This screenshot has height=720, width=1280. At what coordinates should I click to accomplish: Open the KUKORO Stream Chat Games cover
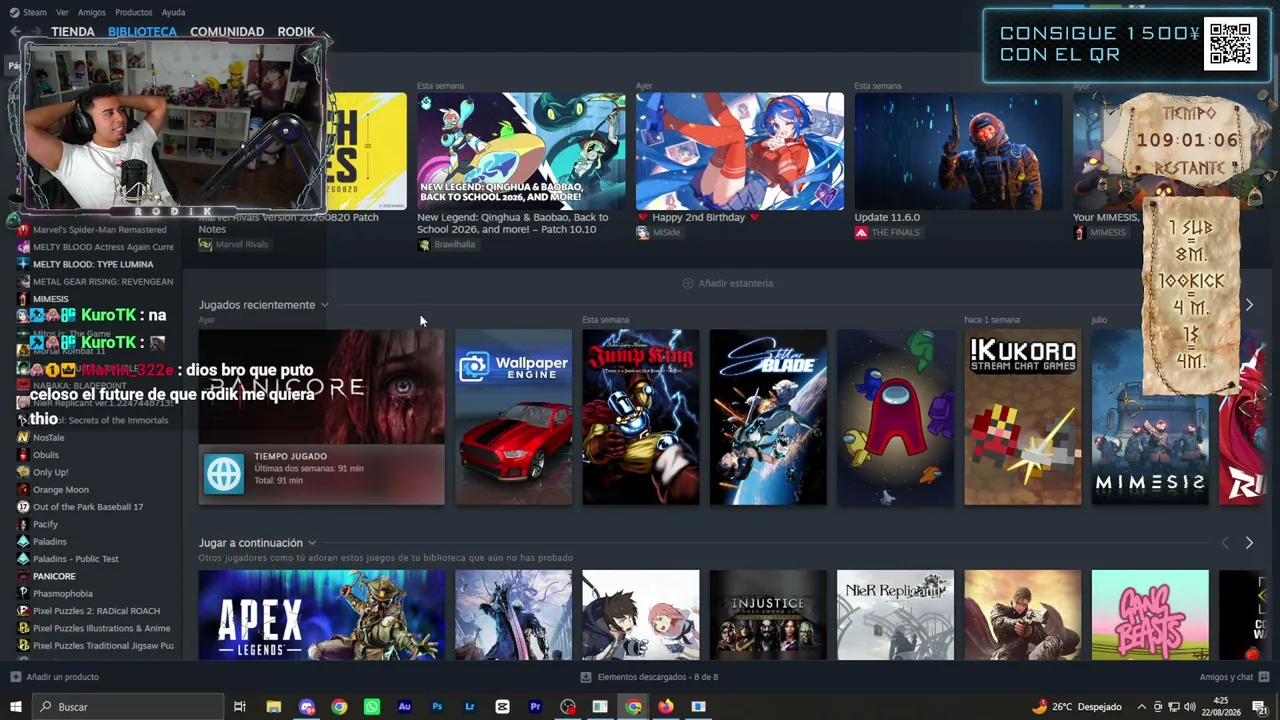pos(1023,417)
